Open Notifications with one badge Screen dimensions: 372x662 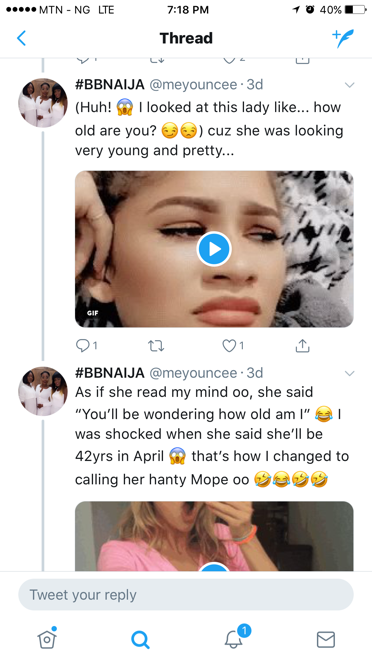[x=236, y=637]
